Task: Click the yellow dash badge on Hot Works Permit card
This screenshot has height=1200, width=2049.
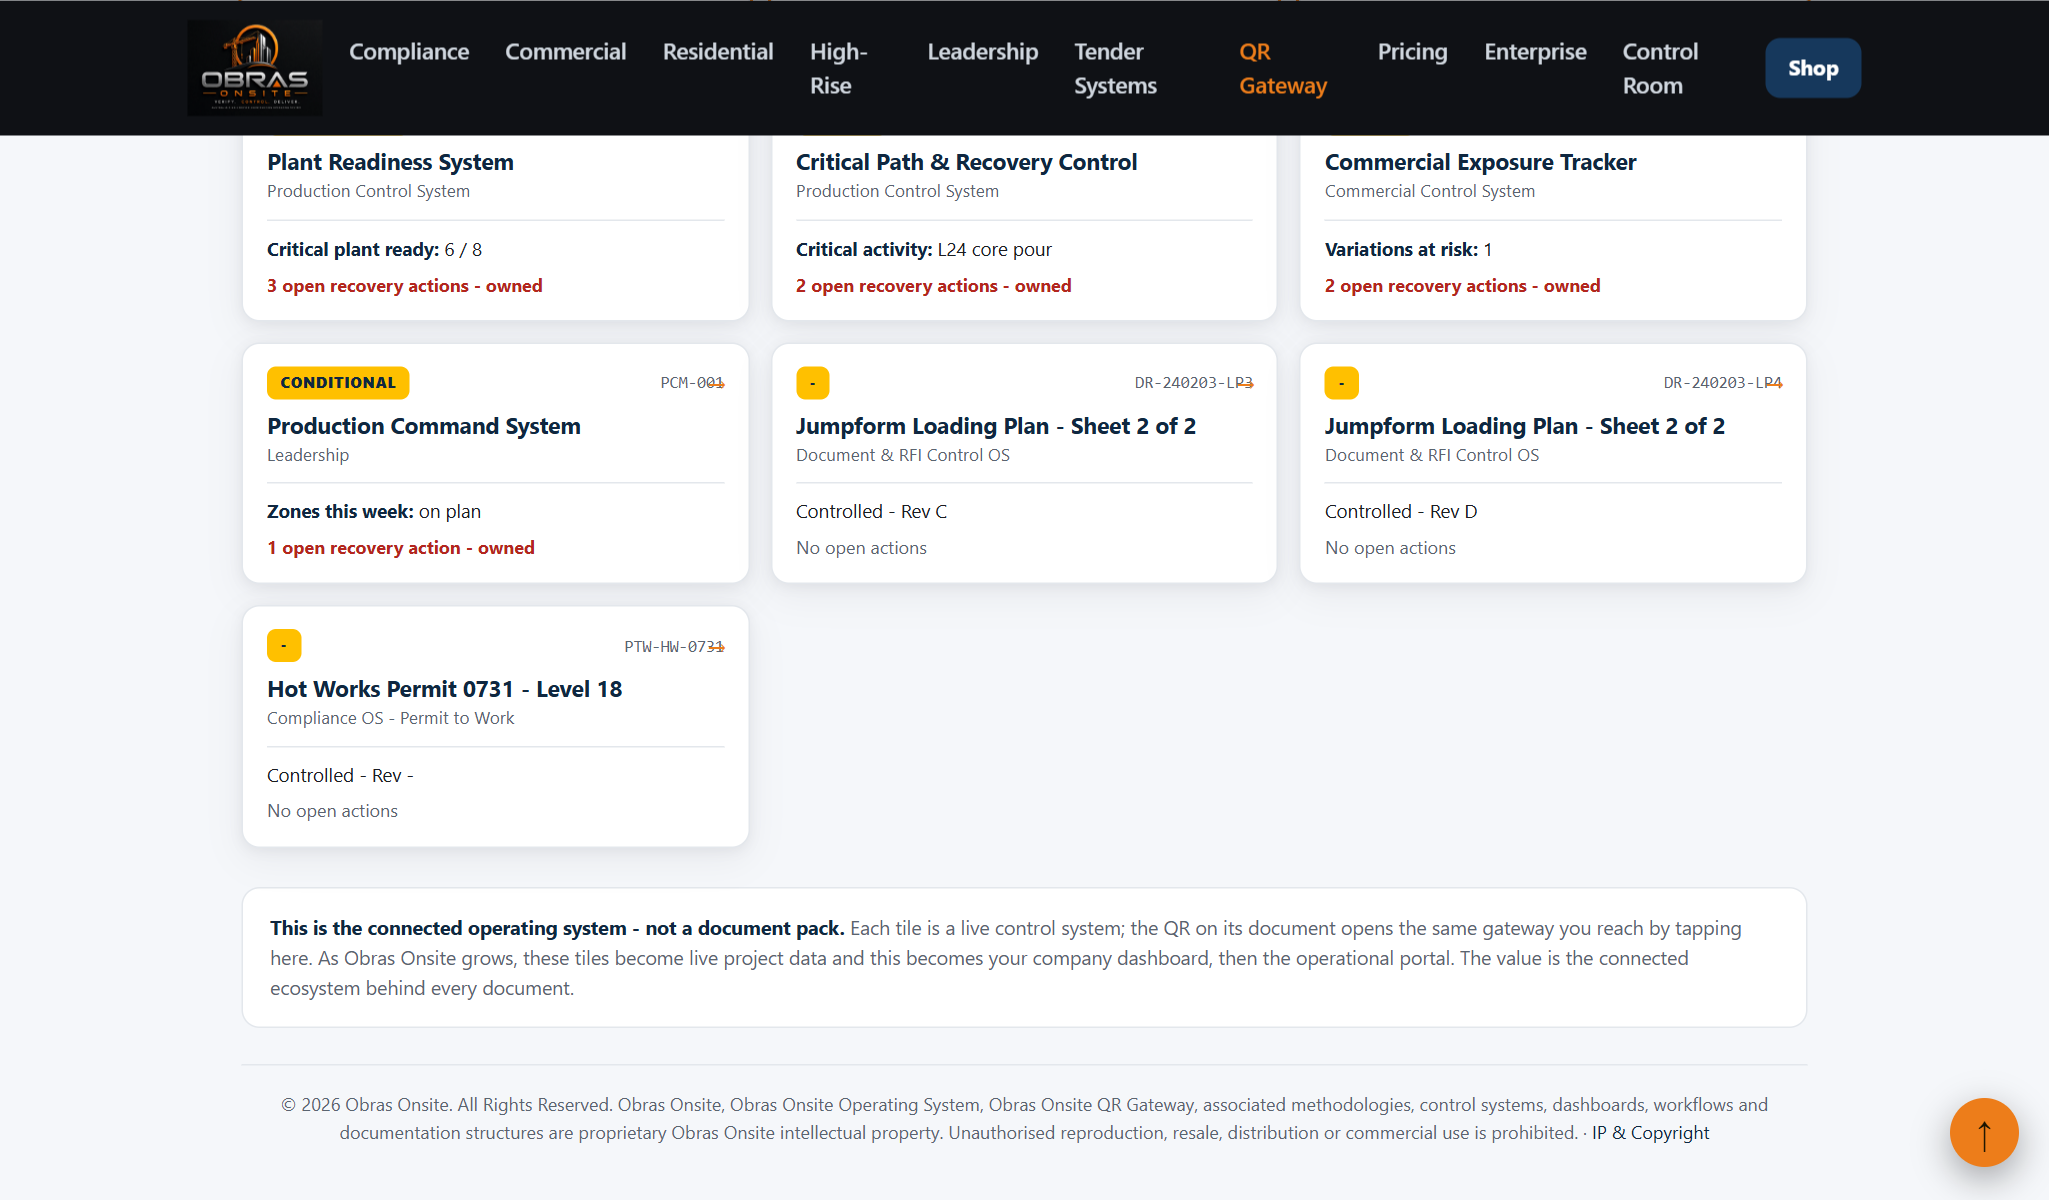Action: click(284, 646)
